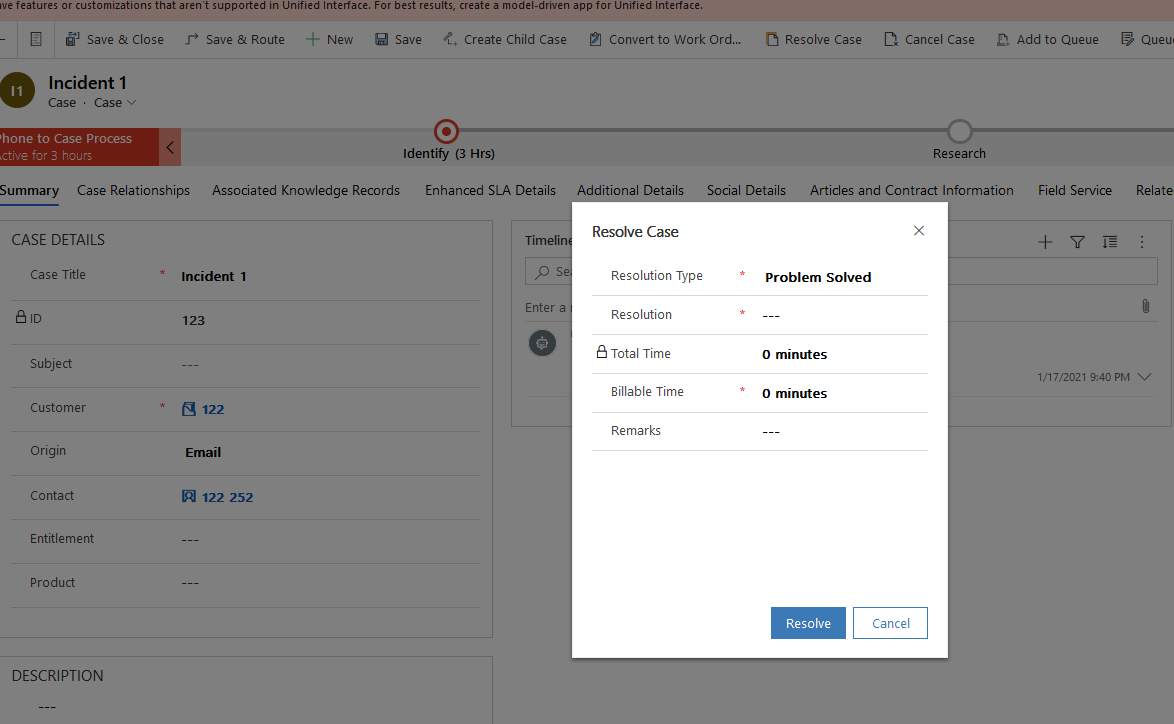Open the Case Relationships tab
The width and height of the screenshot is (1174, 724).
click(x=133, y=190)
